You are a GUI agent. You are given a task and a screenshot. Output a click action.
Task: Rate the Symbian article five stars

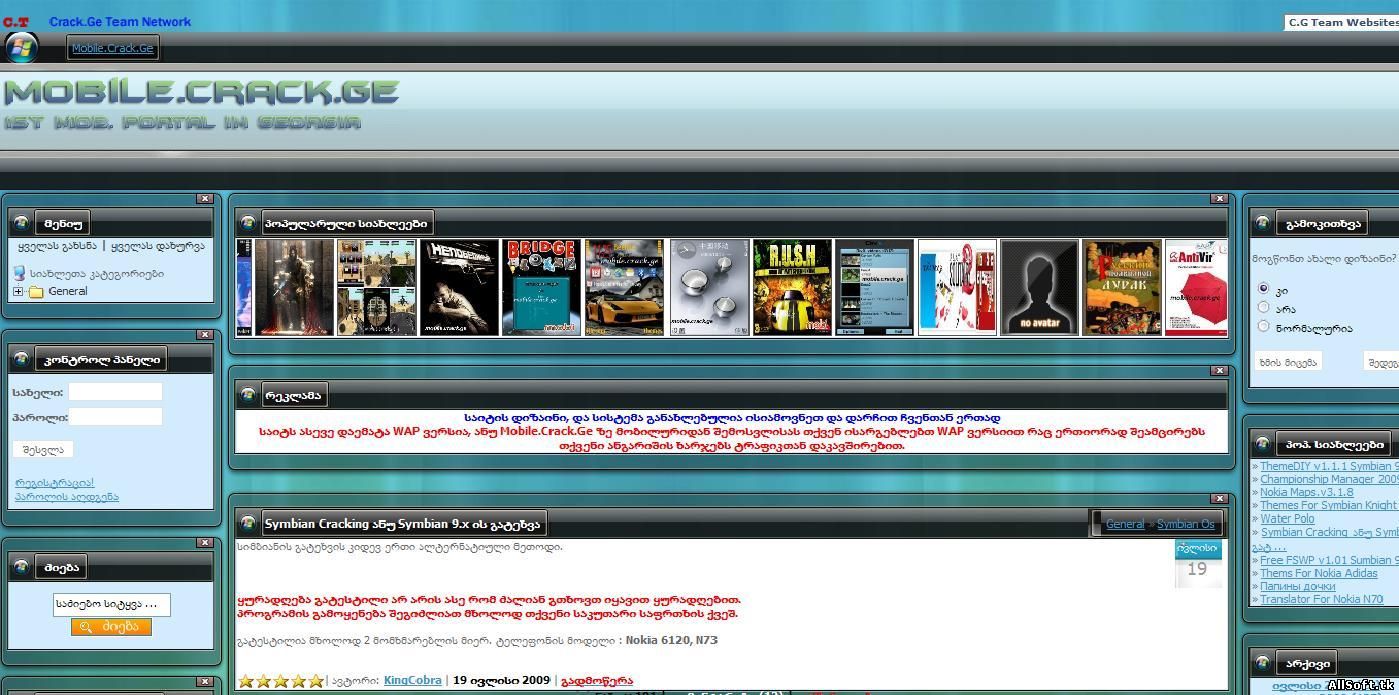tap(316, 681)
